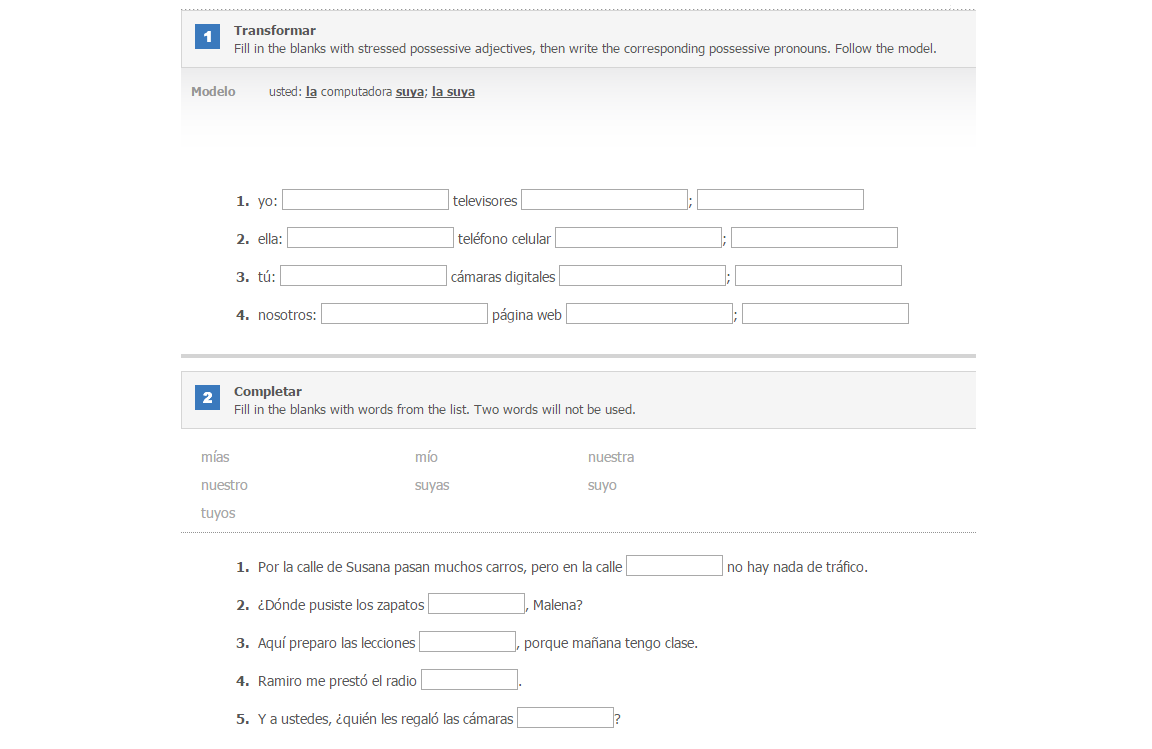Viewport: 1152px width, 749px height.
Task: Click the blank after 'en la calle'
Action: 674,566
